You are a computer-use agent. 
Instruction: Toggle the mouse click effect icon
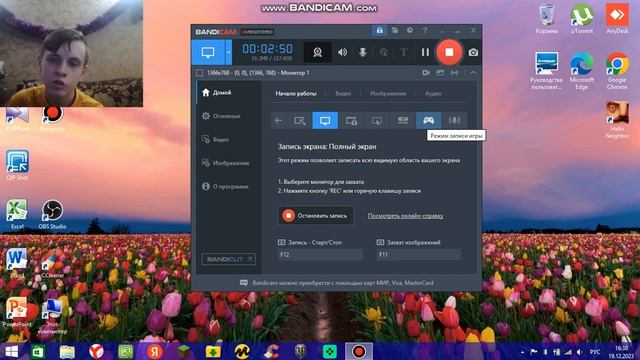click(x=383, y=52)
